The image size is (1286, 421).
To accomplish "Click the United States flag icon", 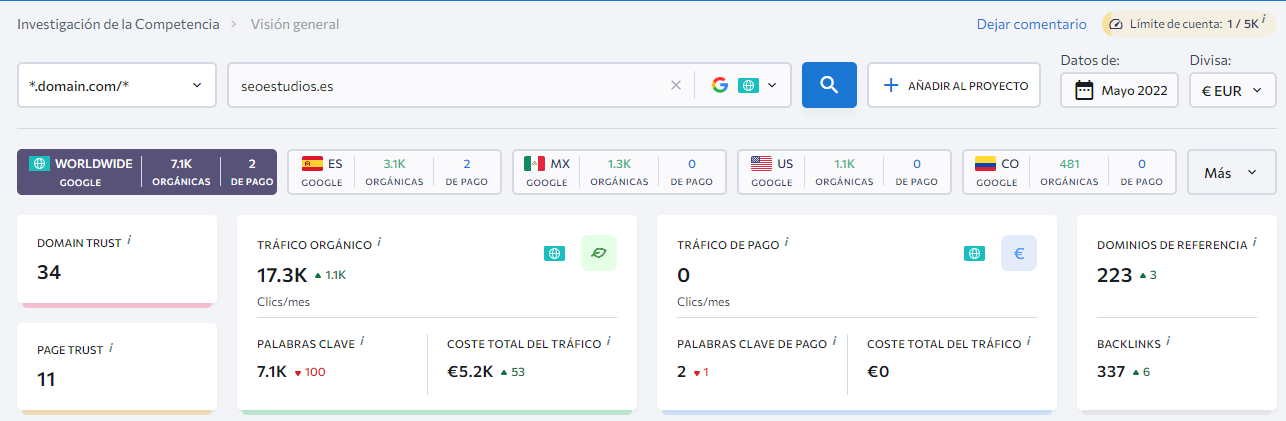I will click(x=761, y=164).
